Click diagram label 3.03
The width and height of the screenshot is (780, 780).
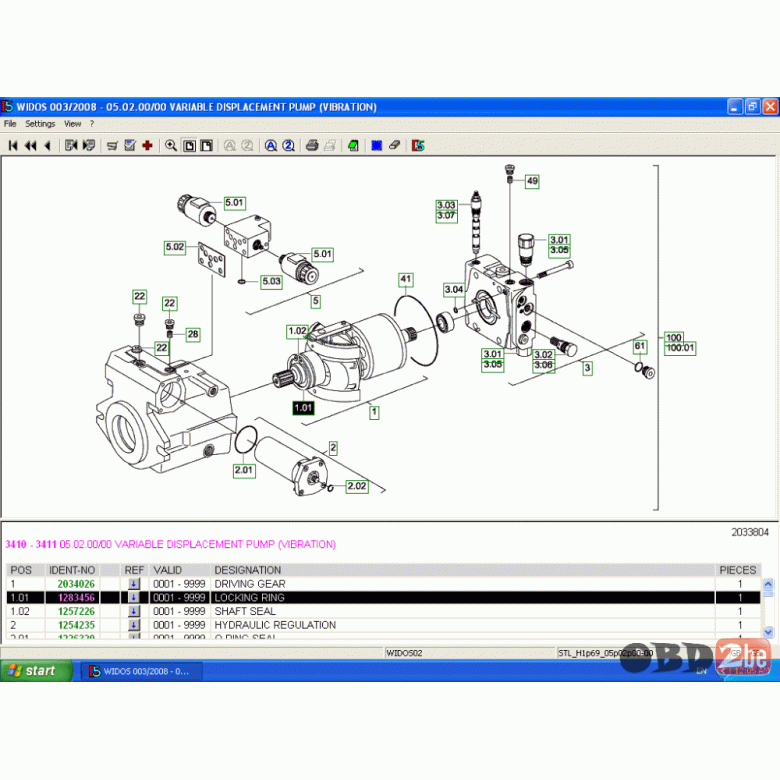[x=446, y=205]
